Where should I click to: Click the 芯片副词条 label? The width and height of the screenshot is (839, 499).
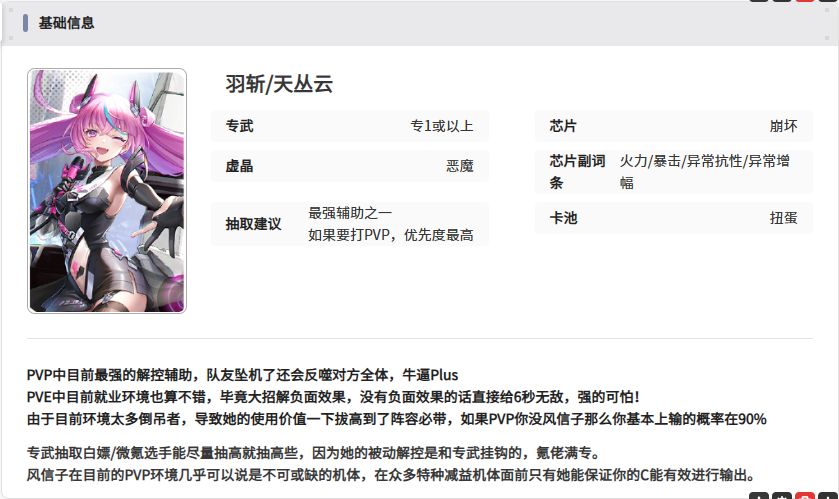tap(577, 172)
